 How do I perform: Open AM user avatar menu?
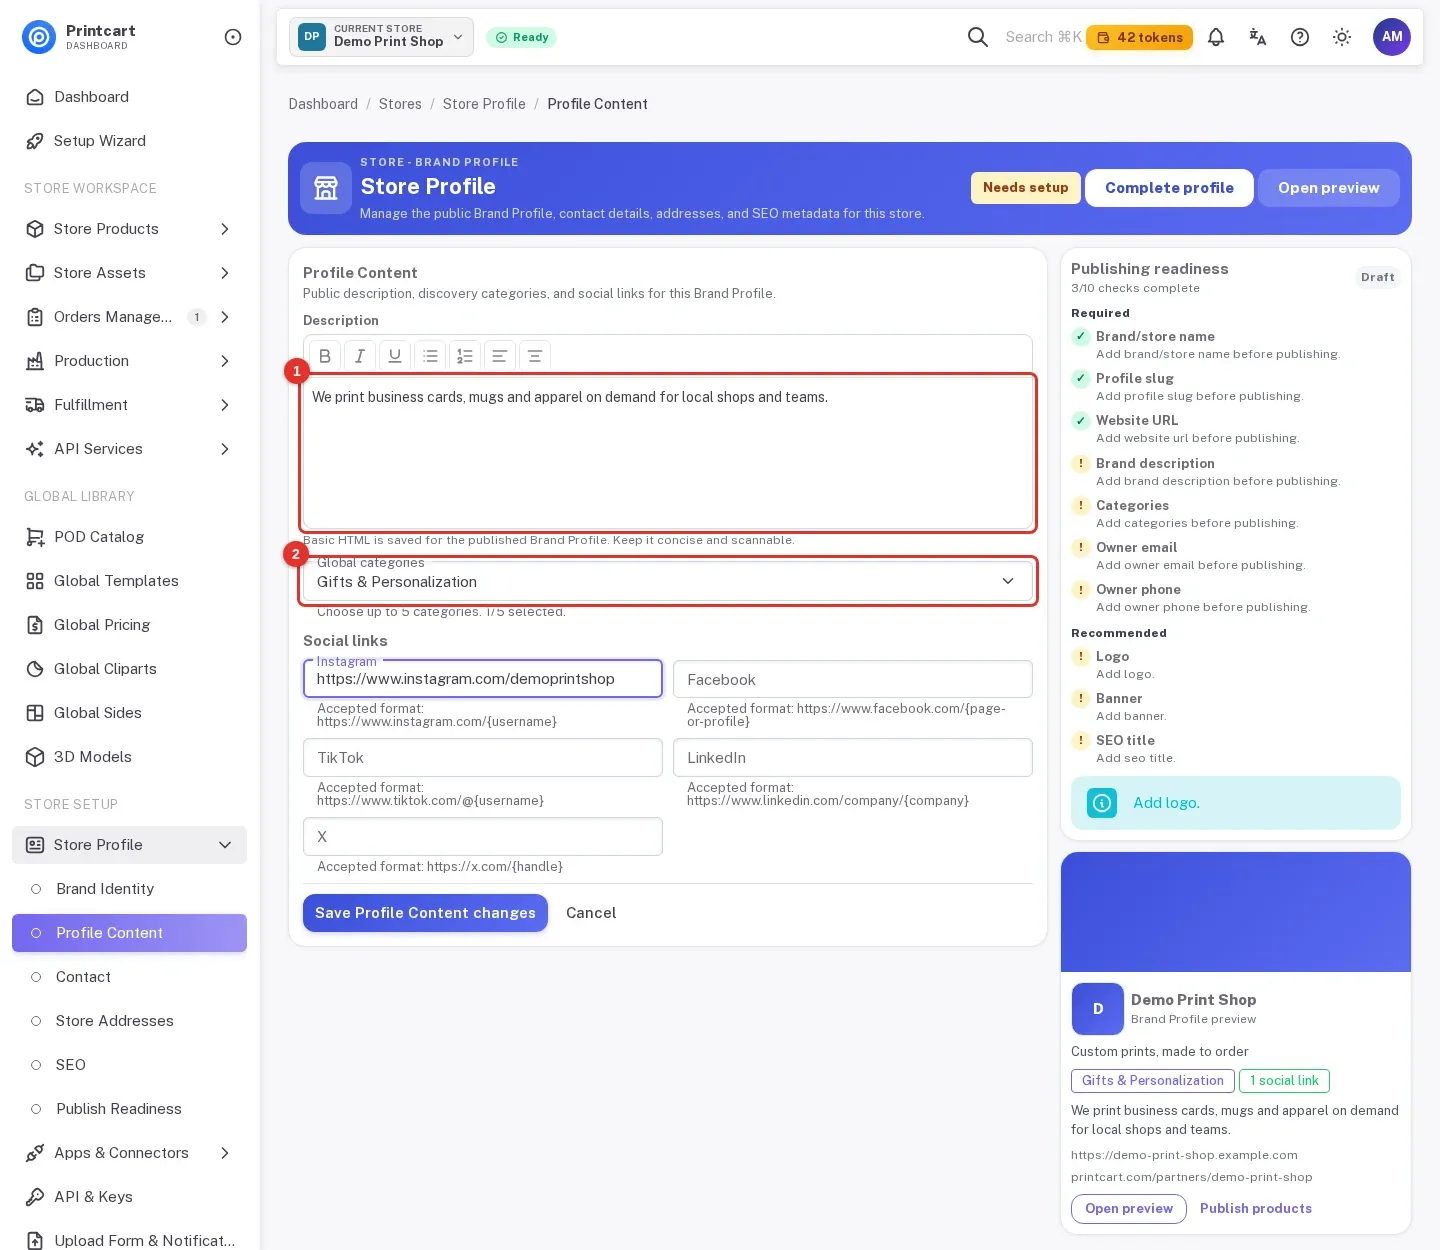[x=1392, y=37]
